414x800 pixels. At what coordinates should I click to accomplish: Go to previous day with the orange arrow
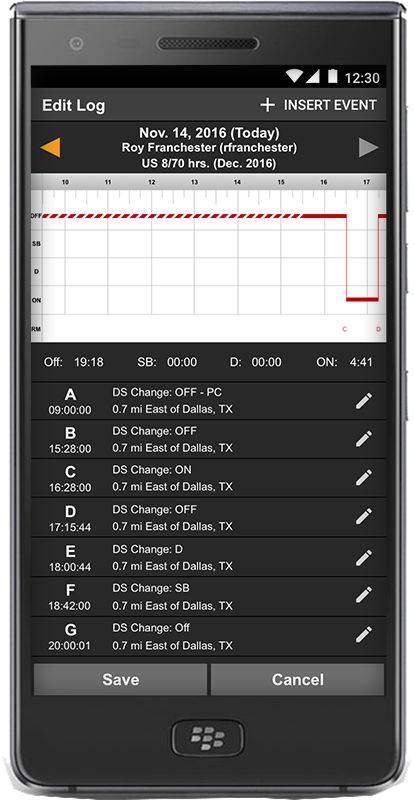click(x=51, y=147)
